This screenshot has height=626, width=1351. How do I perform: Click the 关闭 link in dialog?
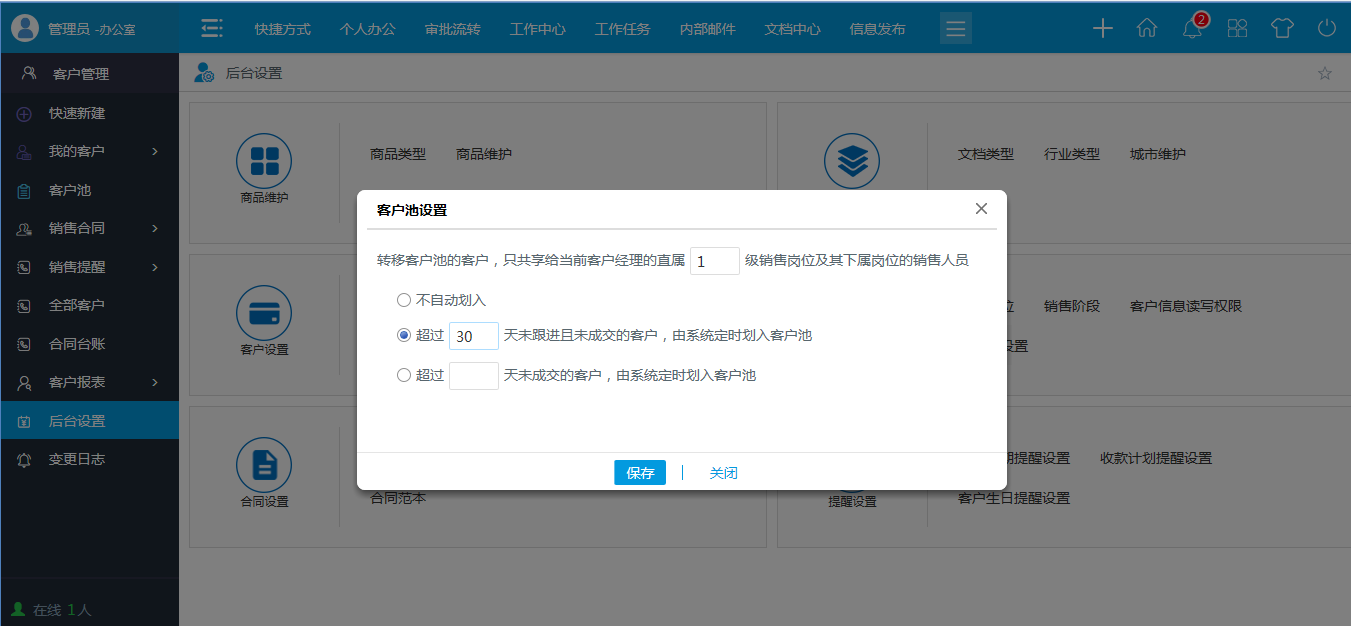pos(723,473)
